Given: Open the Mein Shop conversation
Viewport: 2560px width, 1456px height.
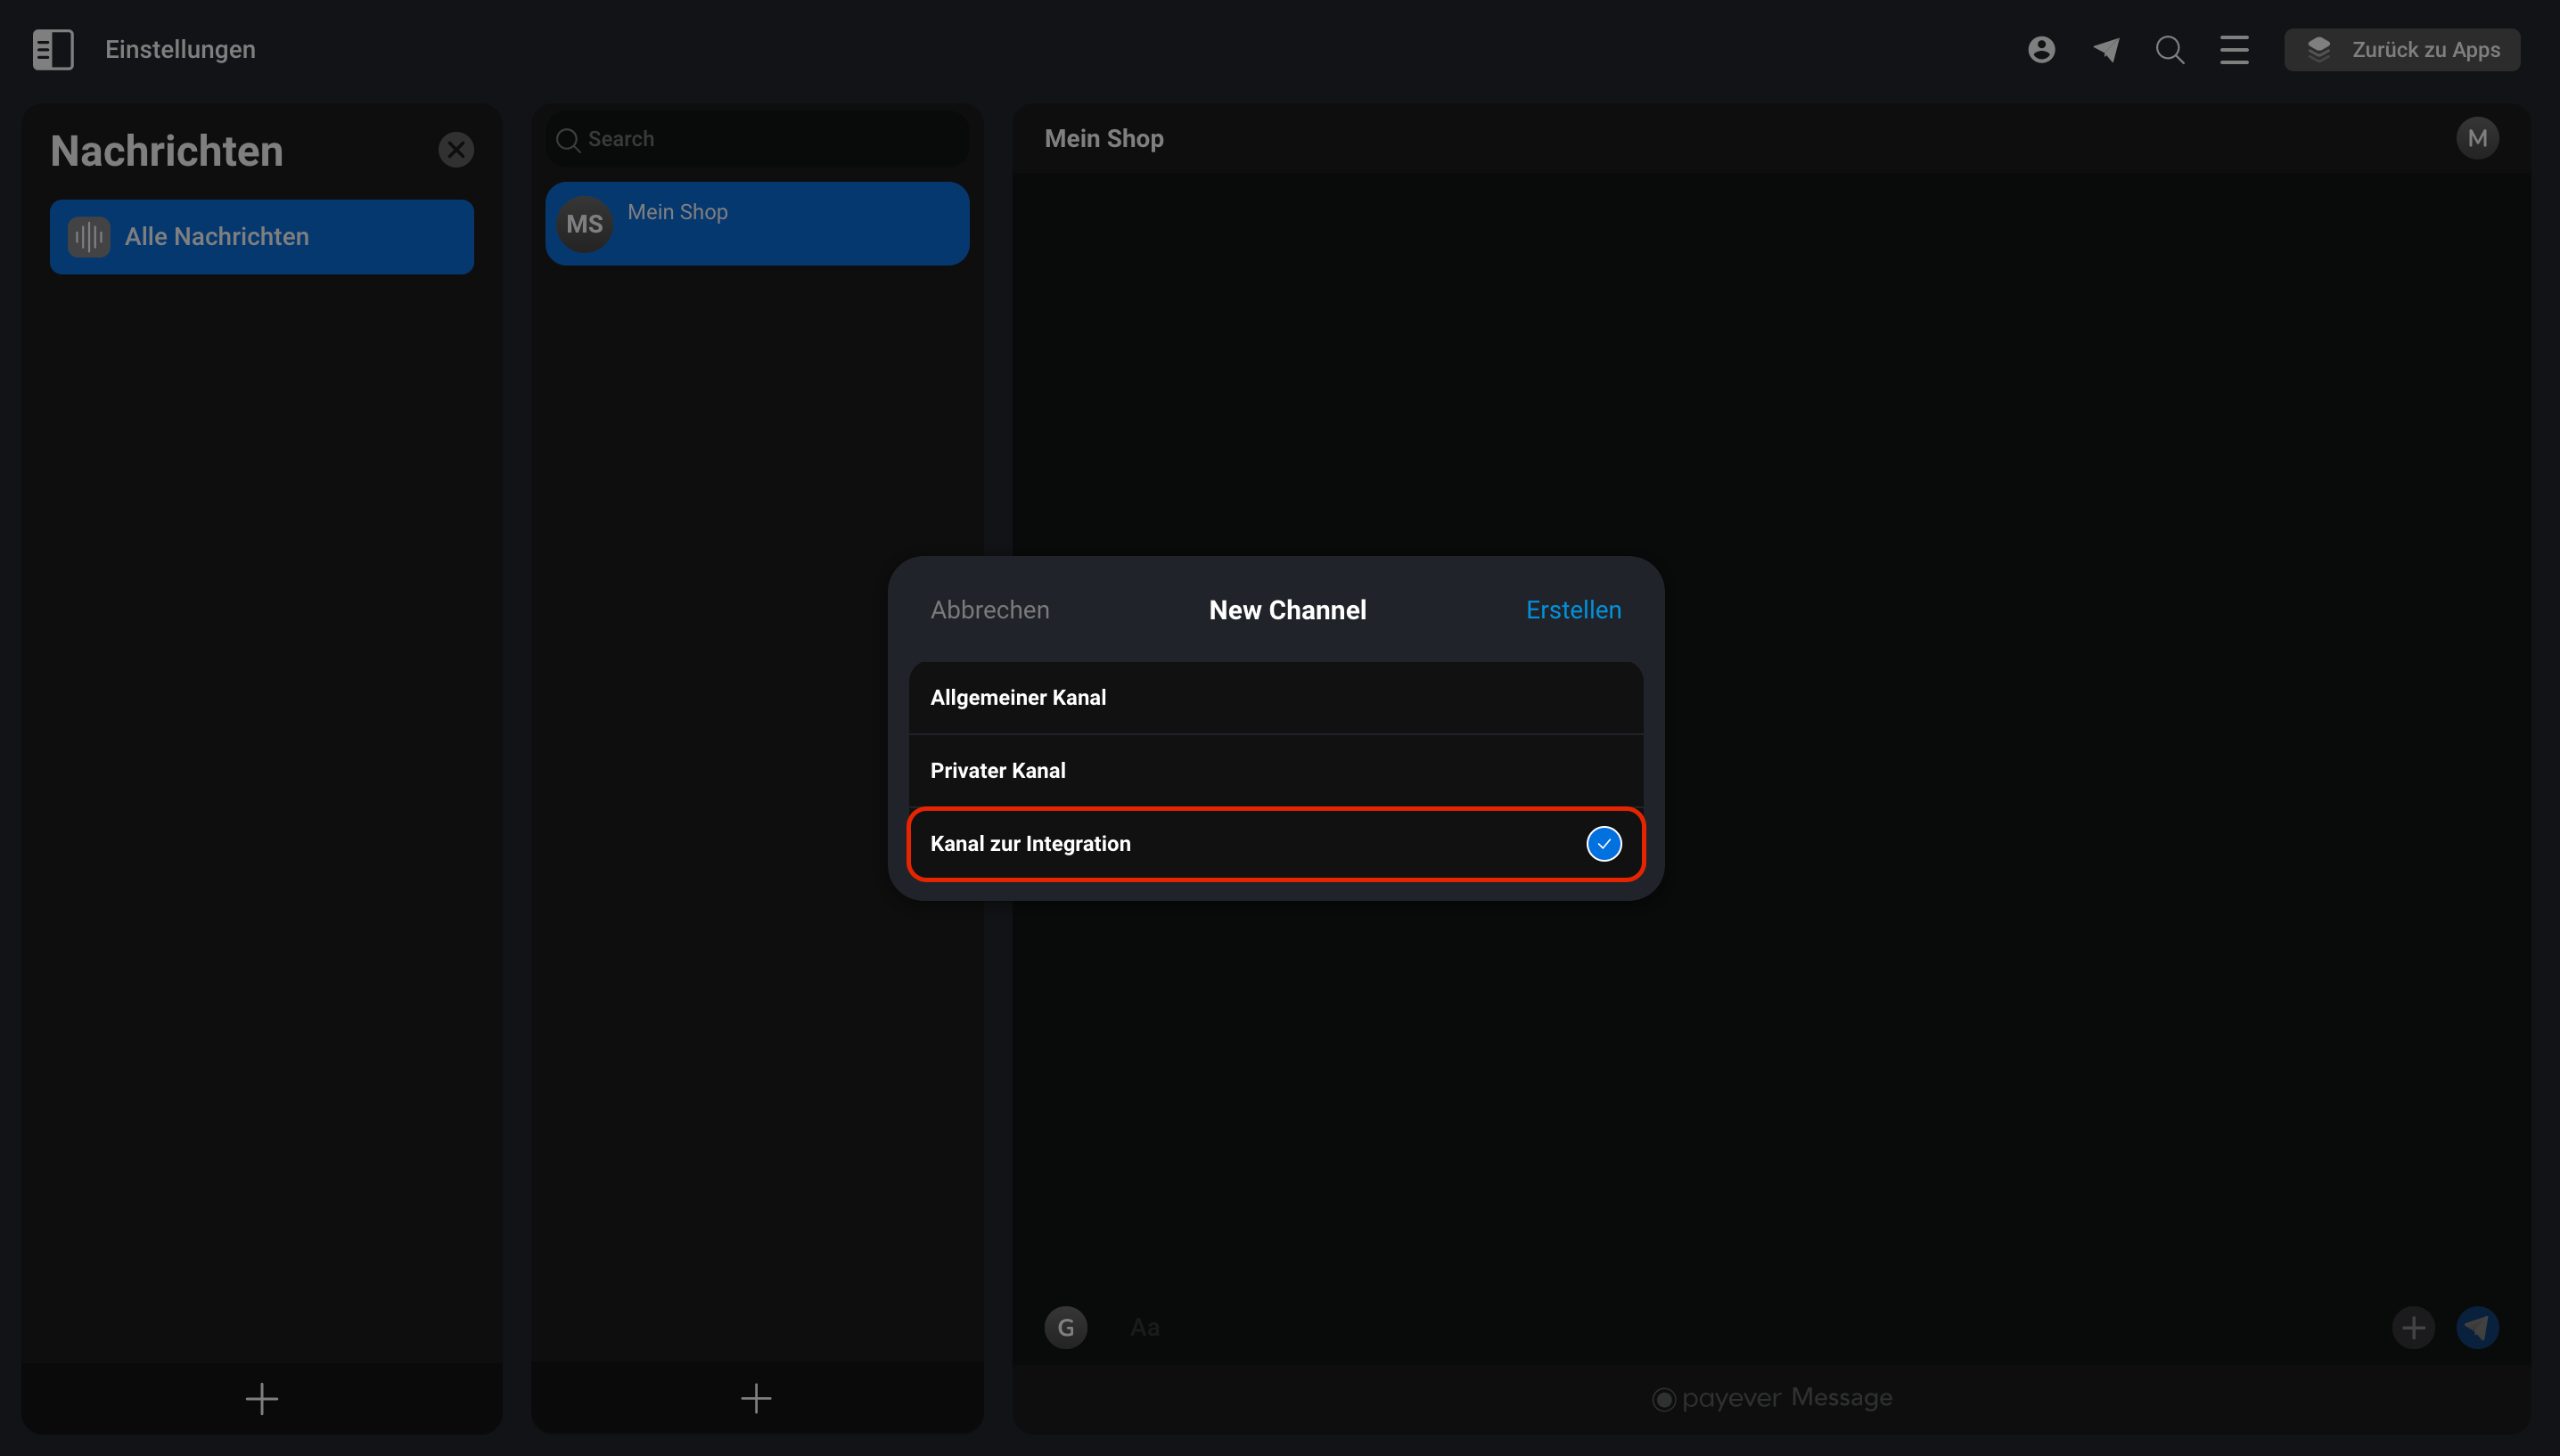Looking at the screenshot, I should coord(757,223).
